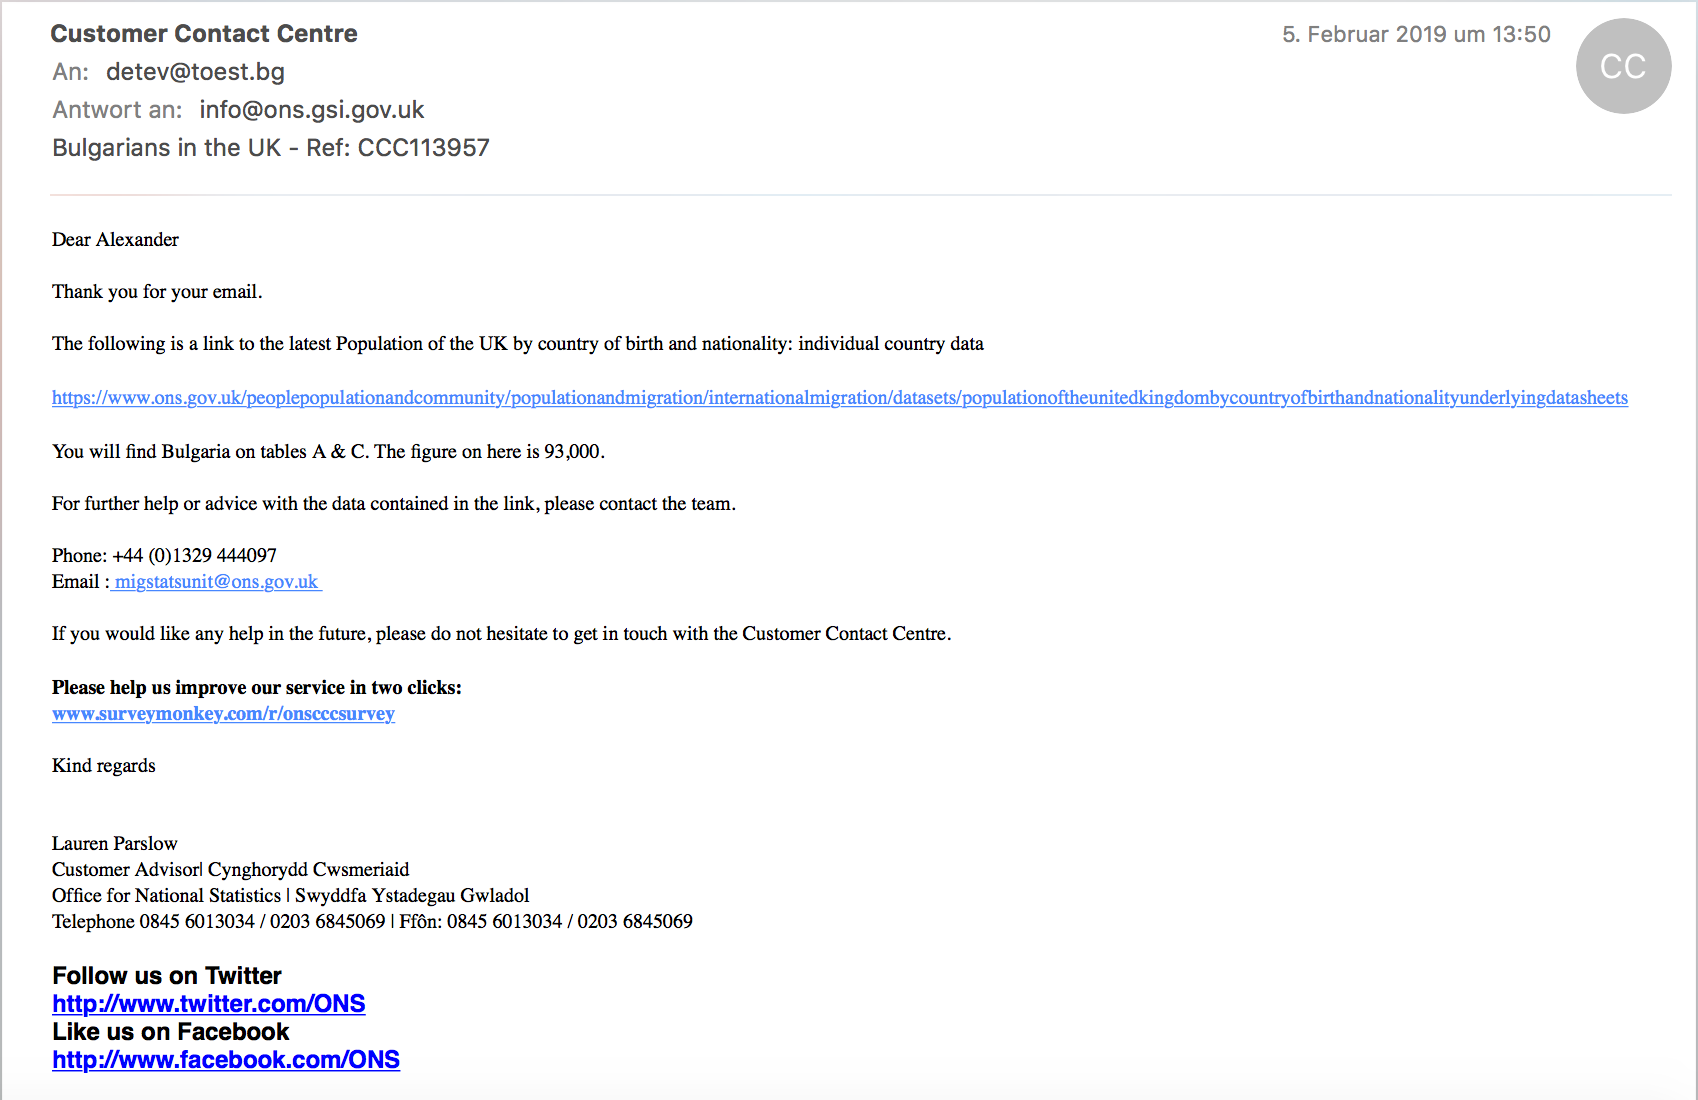Image resolution: width=1698 pixels, height=1100 pixels.
Task: Click recipient address detev@toest.bg
Action: click(196, 72)
